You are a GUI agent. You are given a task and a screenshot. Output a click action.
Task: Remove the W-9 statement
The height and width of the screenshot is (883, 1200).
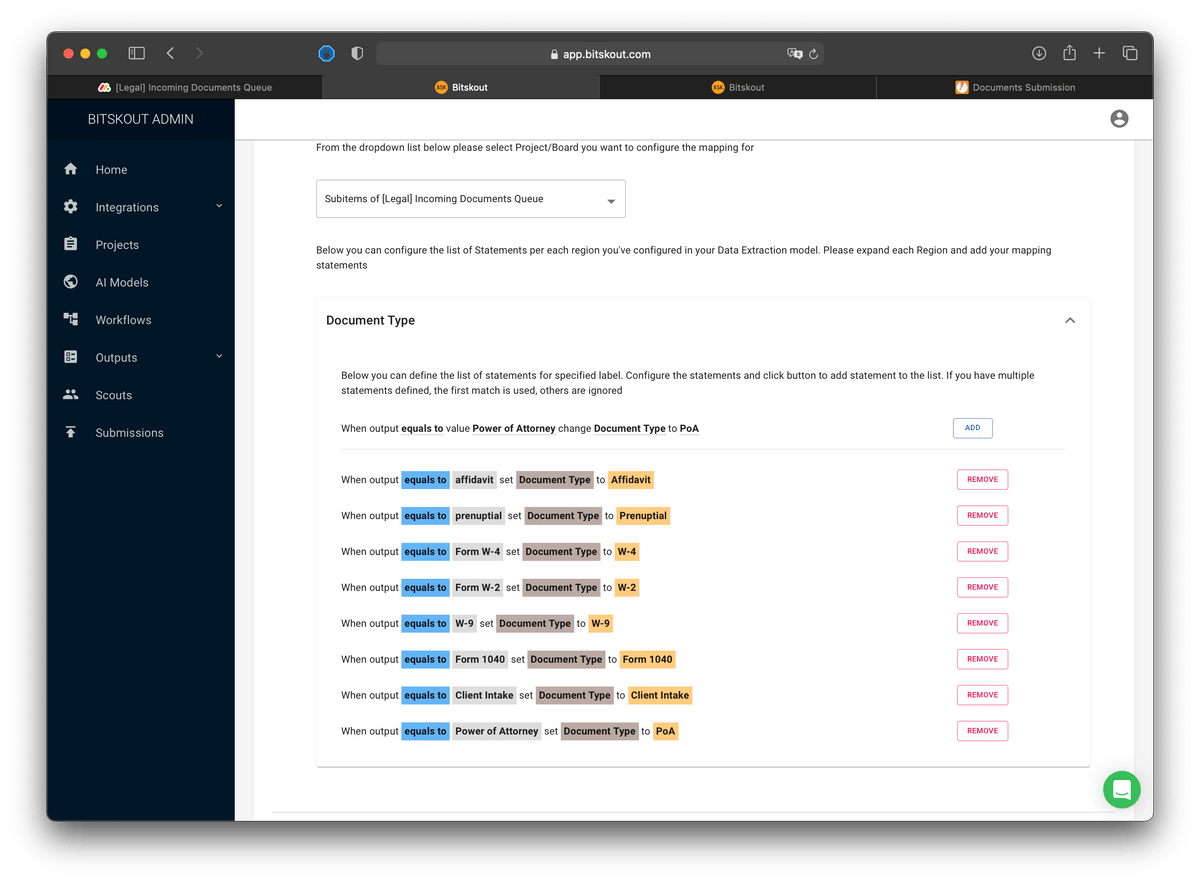pyautogui.click(x=982, y=623)
